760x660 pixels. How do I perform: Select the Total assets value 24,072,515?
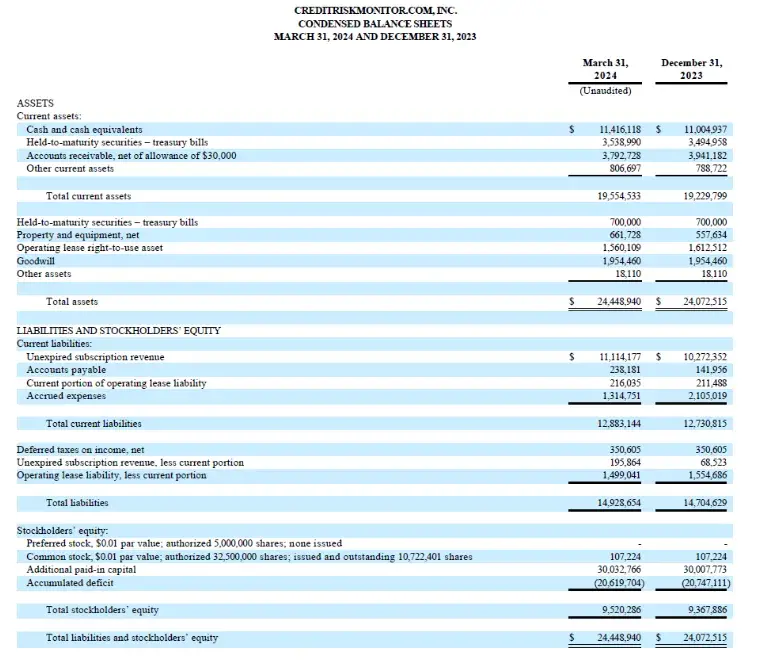coord(705,301)
